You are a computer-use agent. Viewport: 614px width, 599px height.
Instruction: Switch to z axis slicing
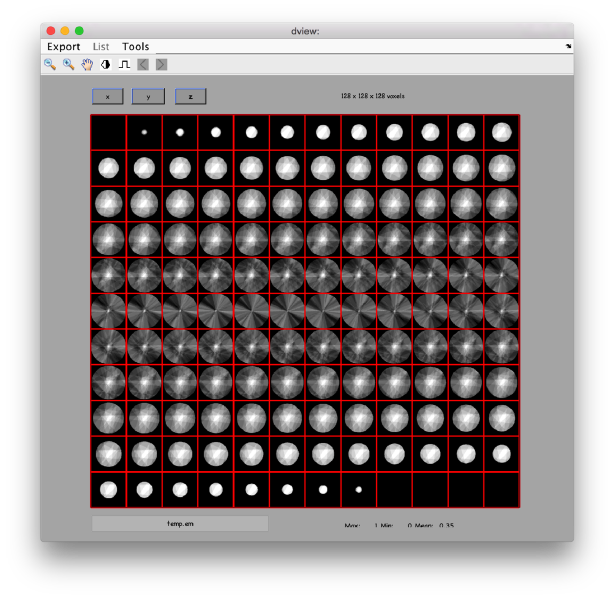(190, 97)
